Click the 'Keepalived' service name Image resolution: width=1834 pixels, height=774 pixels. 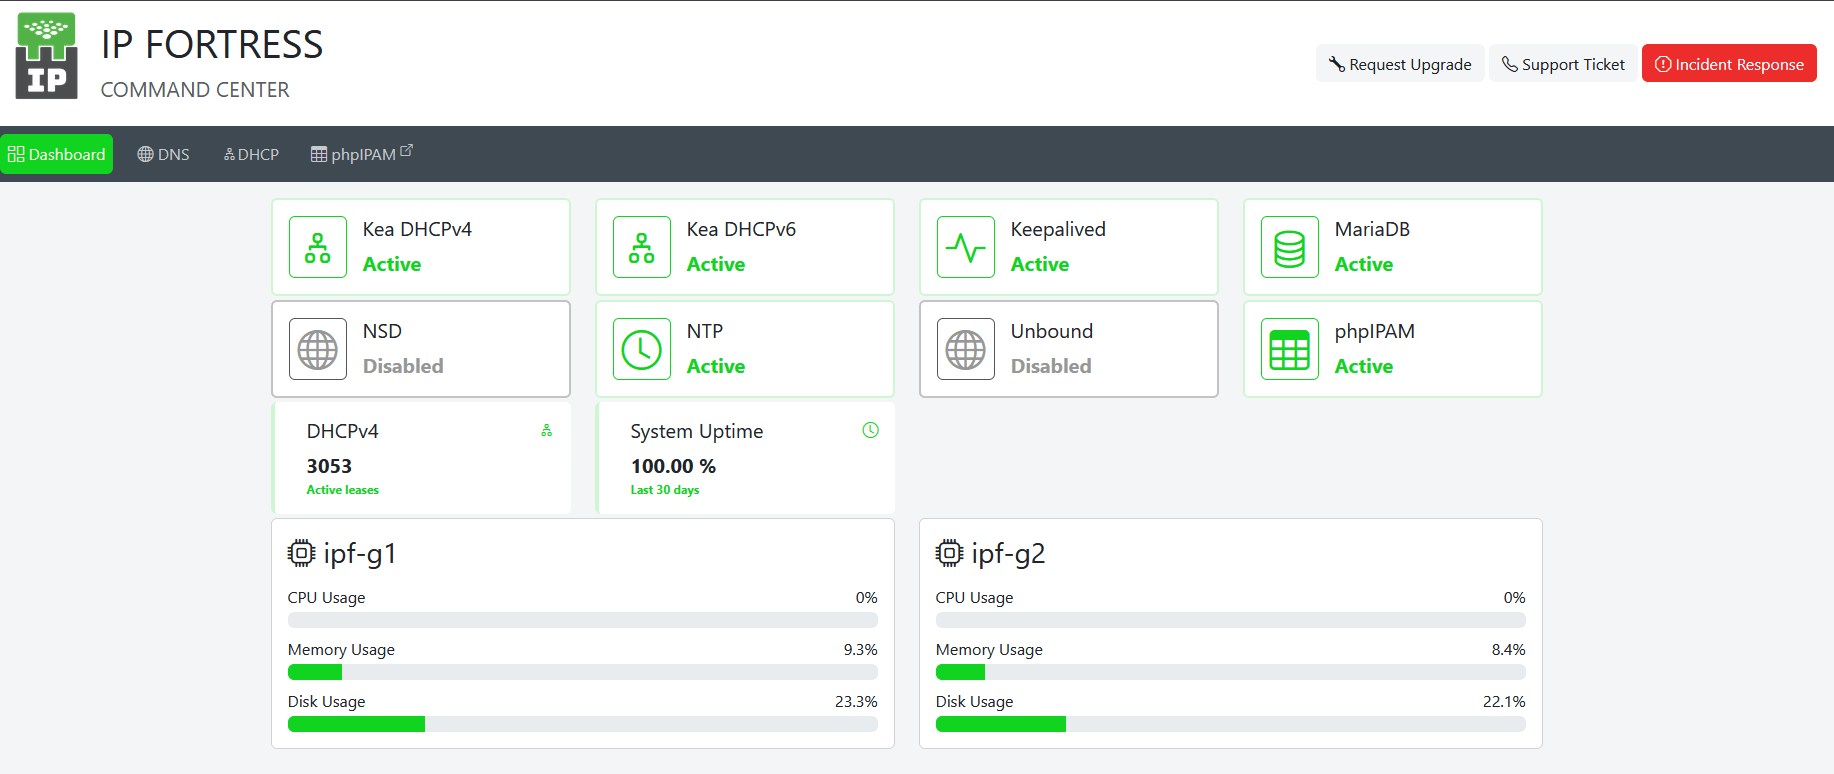click(x=1058, y=229)
